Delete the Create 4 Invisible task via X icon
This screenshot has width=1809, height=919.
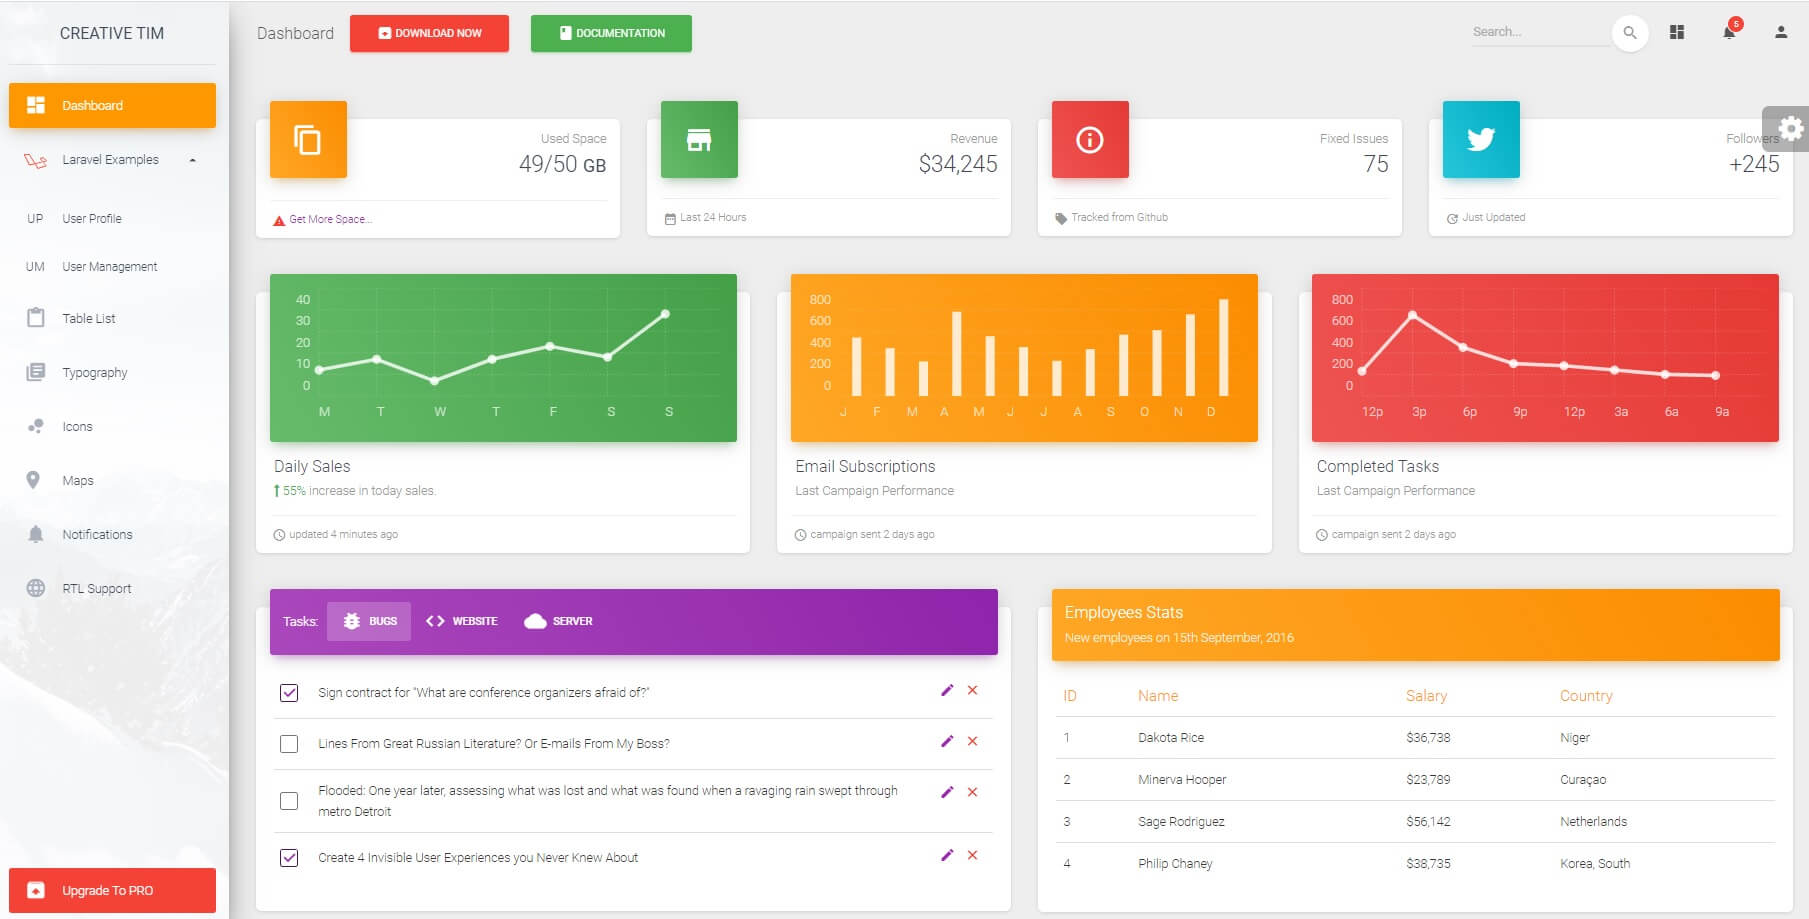coord(972,856)
